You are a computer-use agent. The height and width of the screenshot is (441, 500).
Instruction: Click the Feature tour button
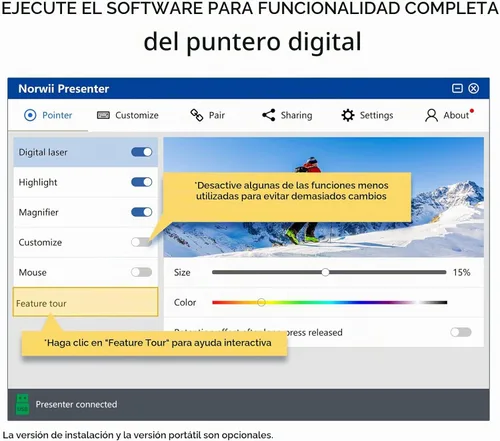pyautogui.click(x=85, y=302)
